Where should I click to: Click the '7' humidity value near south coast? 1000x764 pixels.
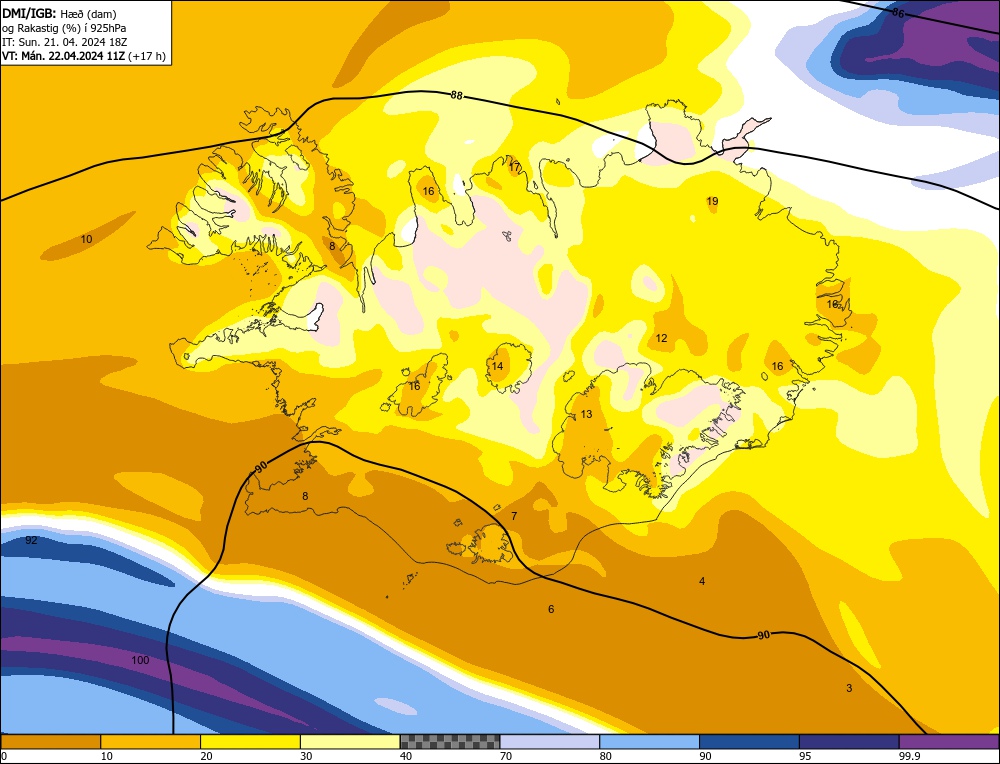pyautogui.click(x=514, y=516)
